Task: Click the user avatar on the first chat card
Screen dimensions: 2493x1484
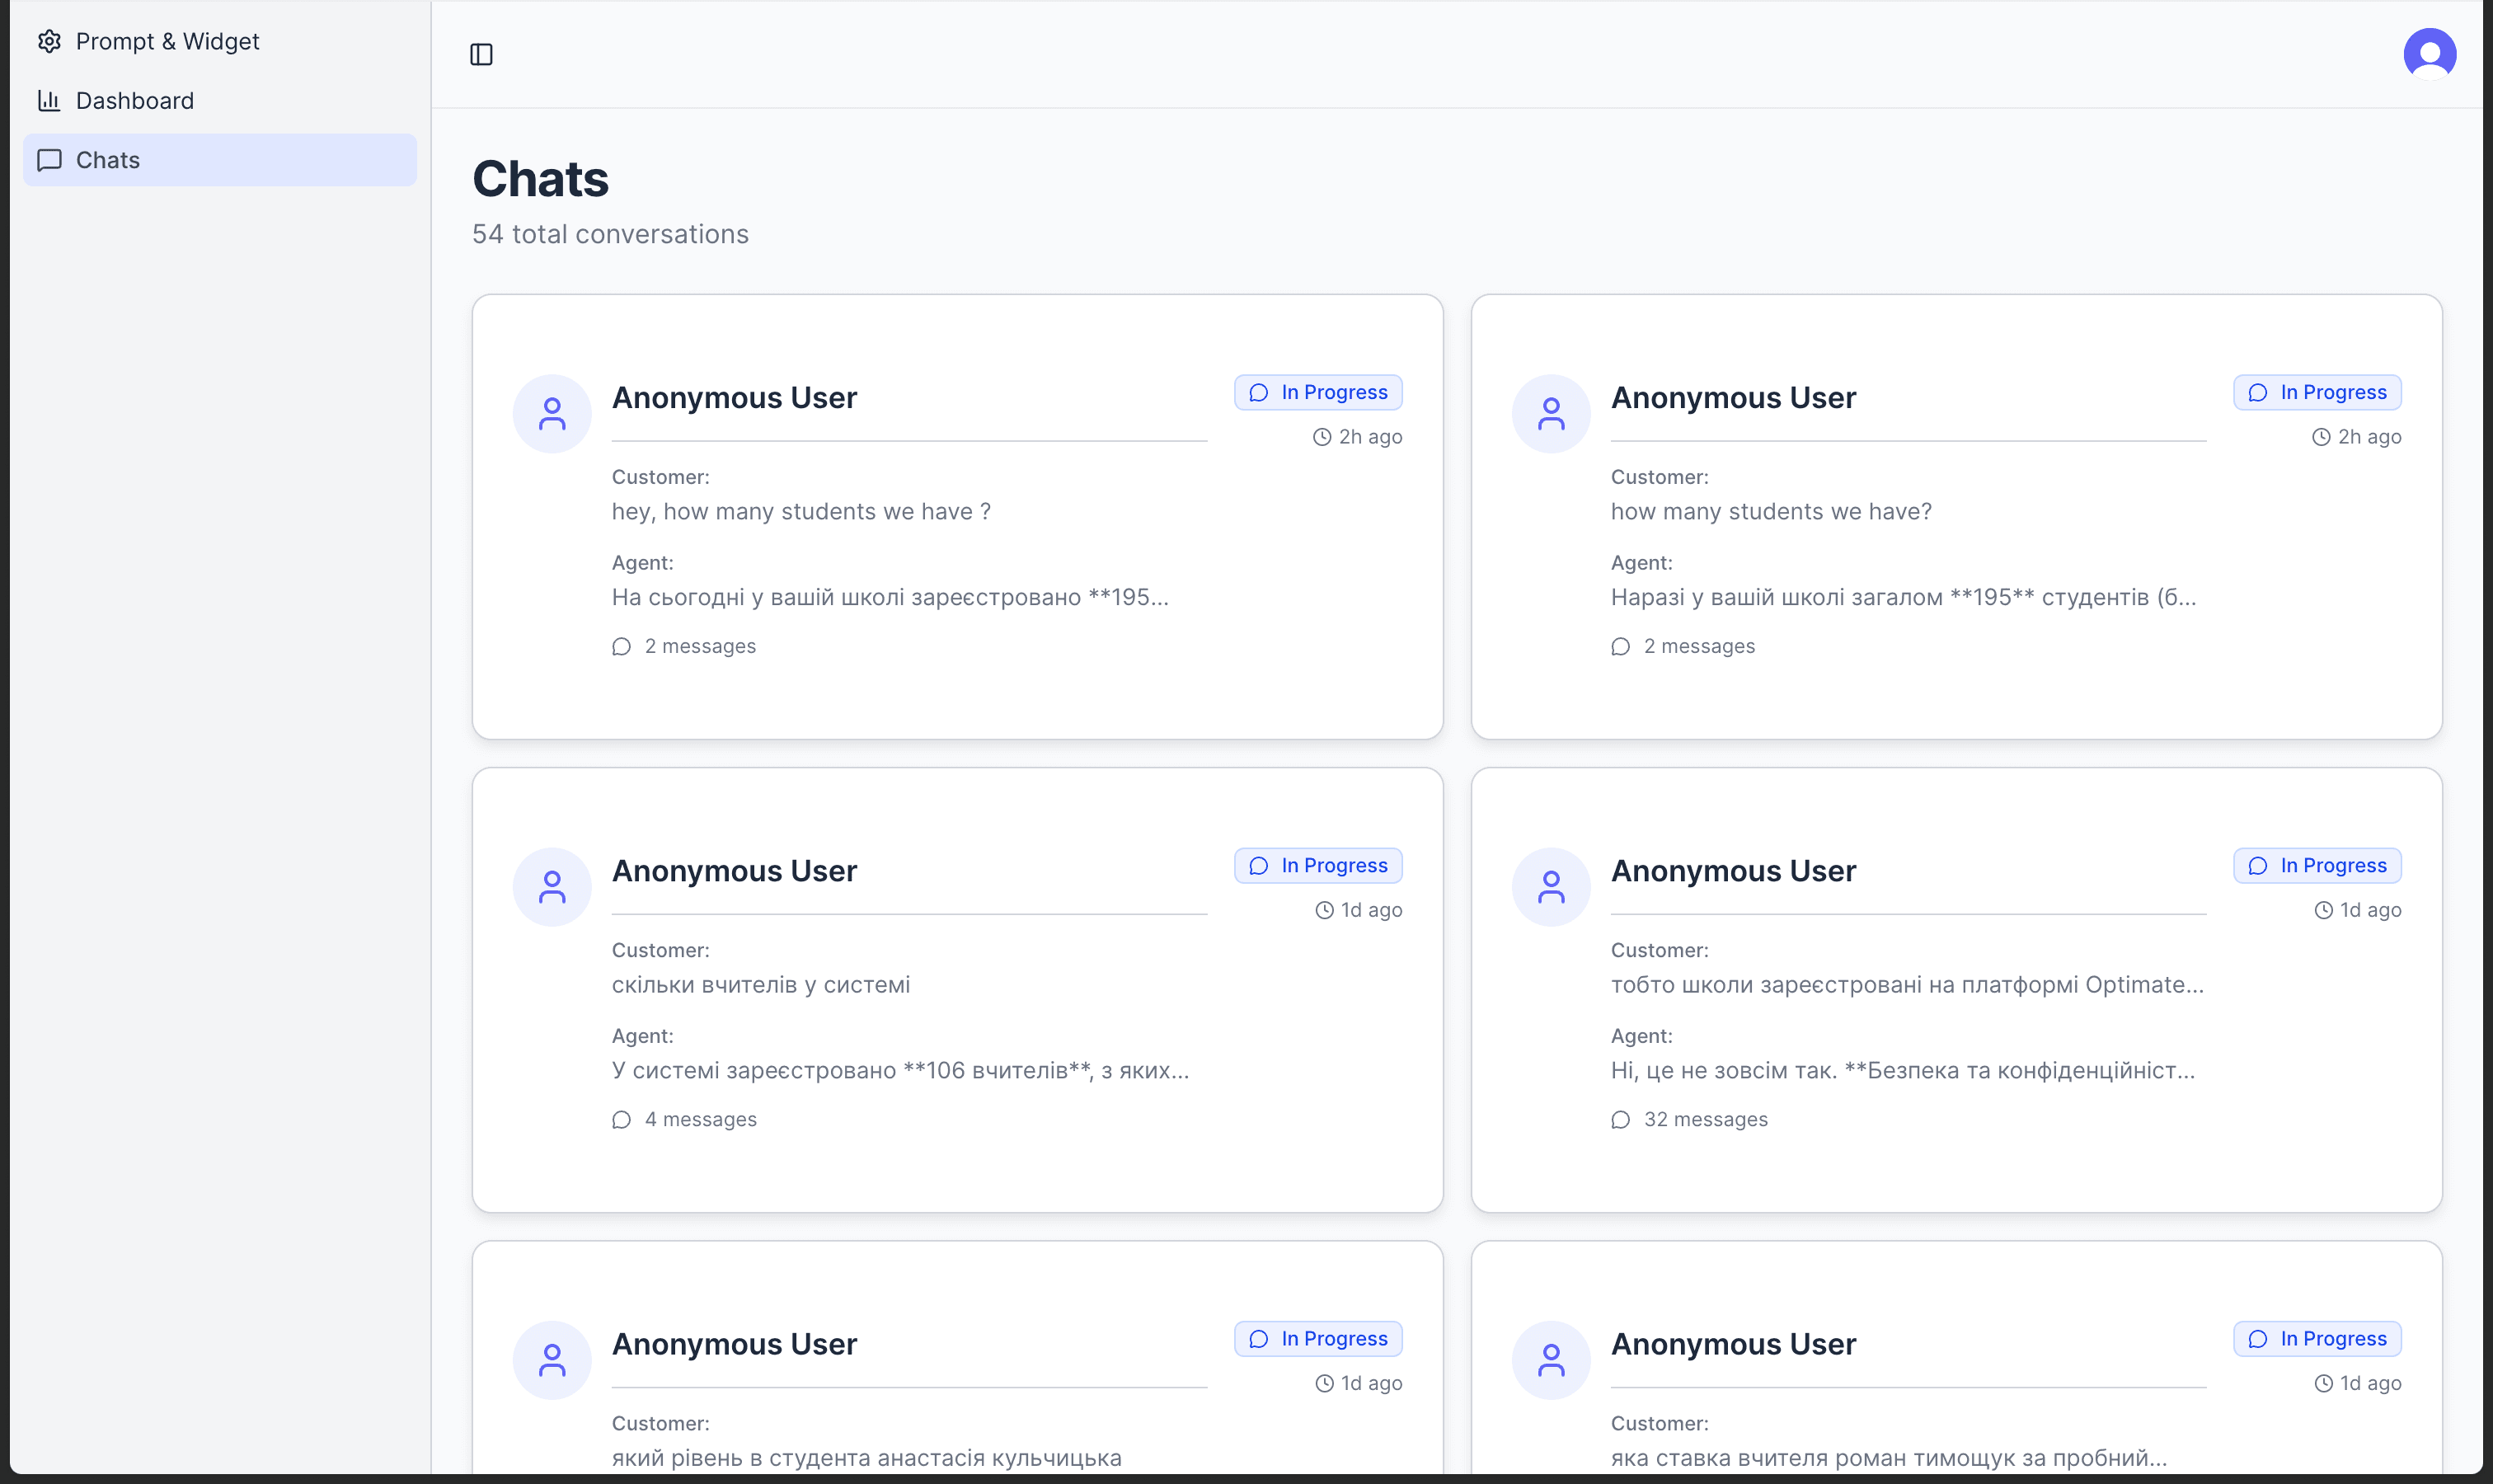Action: pos(551,412)
